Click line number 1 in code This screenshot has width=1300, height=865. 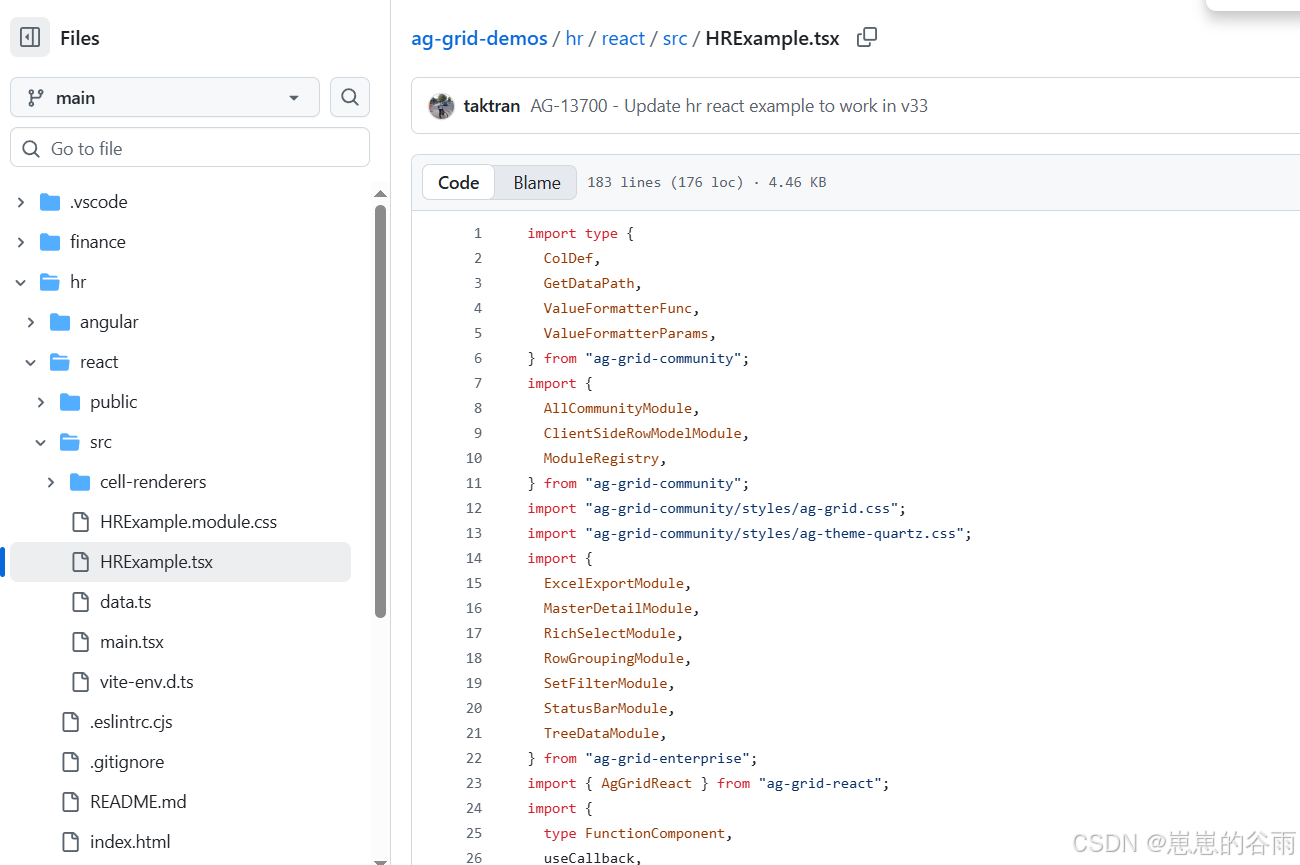[478, 233]
